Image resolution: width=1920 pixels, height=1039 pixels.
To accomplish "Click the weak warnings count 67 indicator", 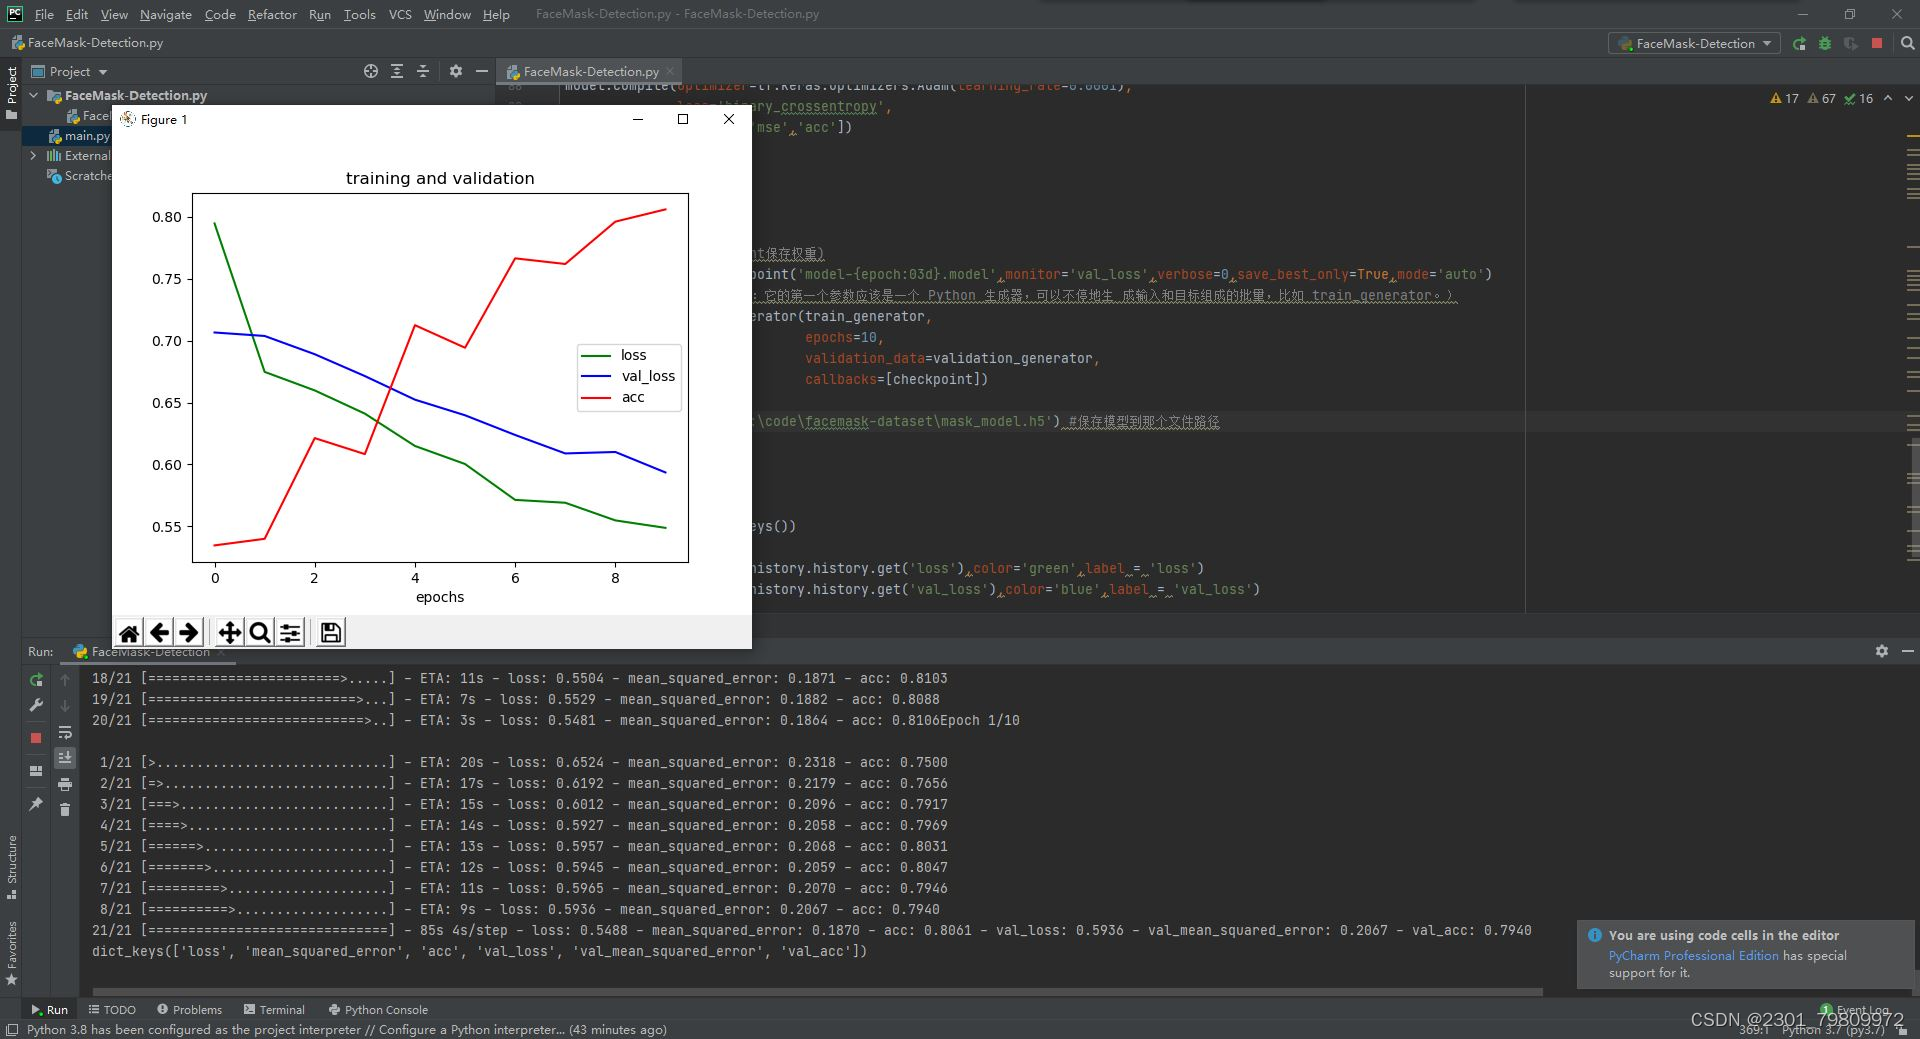I will (1821, 98).
